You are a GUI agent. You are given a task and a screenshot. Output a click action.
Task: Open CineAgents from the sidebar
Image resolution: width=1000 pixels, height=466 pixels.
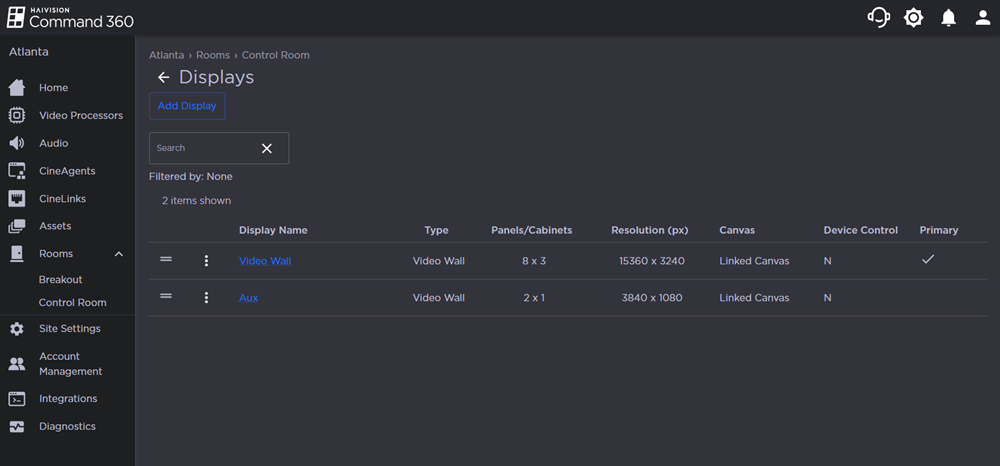point(67,171)
